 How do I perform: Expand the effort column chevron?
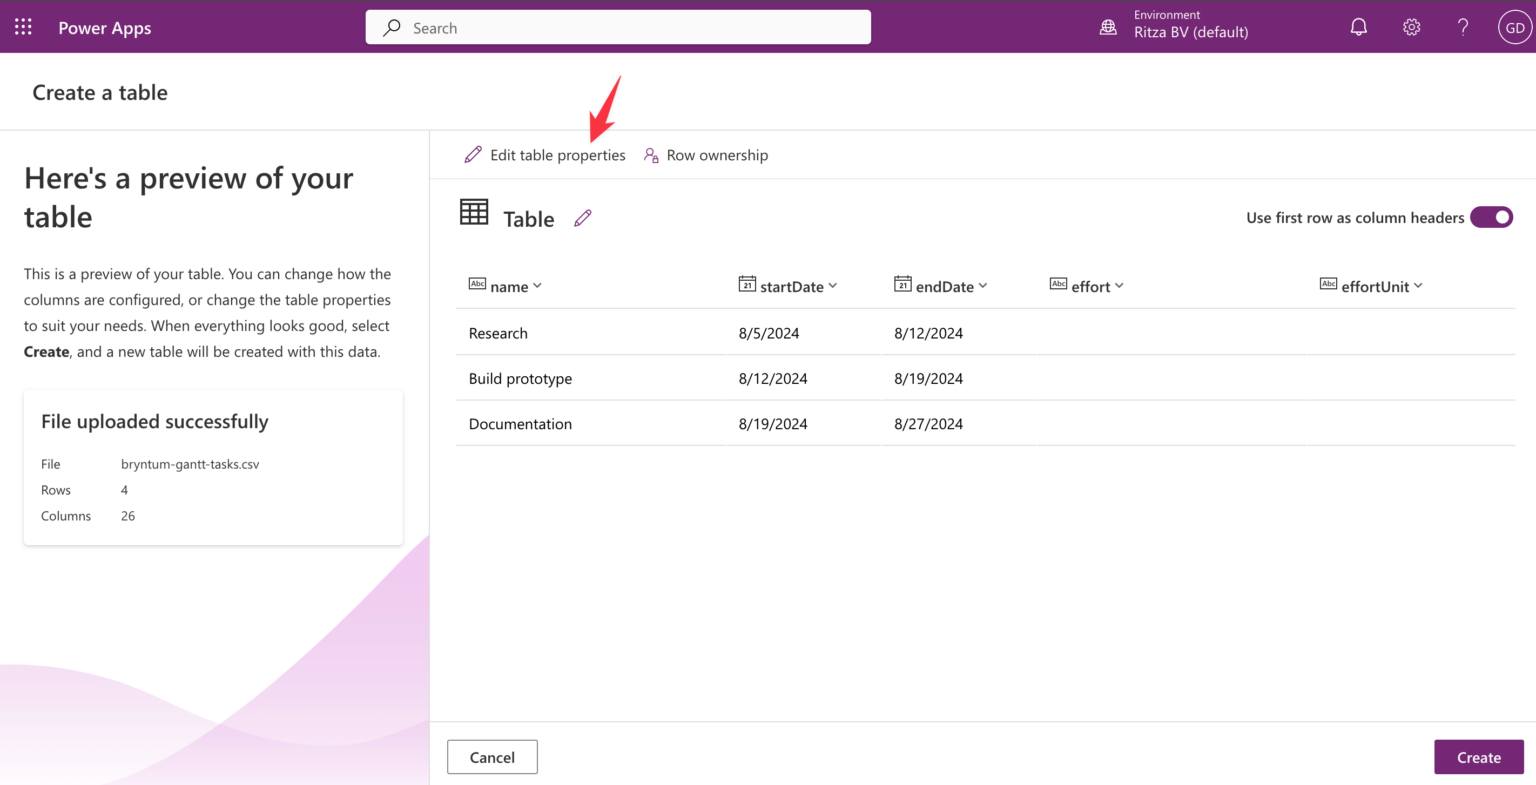click(1120, 286)
